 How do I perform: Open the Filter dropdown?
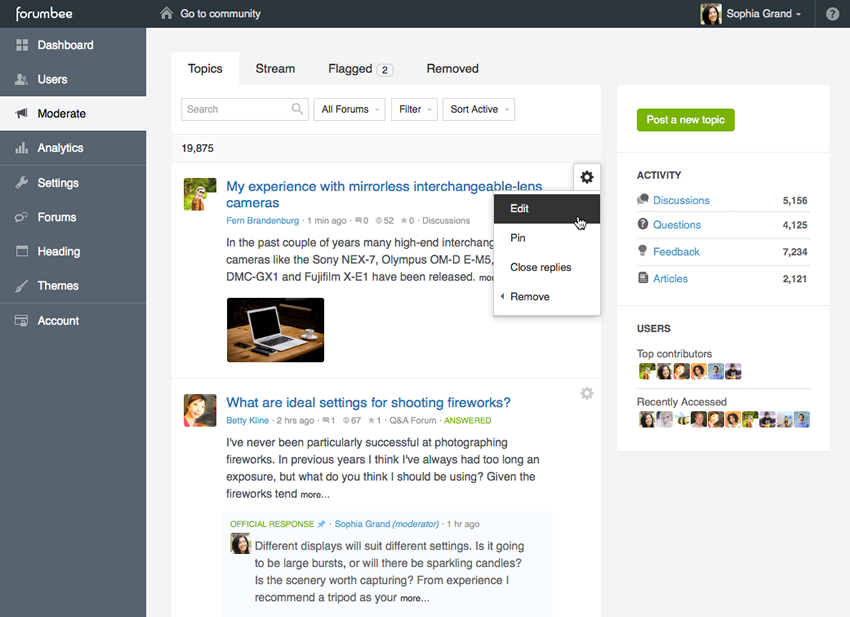415,109
